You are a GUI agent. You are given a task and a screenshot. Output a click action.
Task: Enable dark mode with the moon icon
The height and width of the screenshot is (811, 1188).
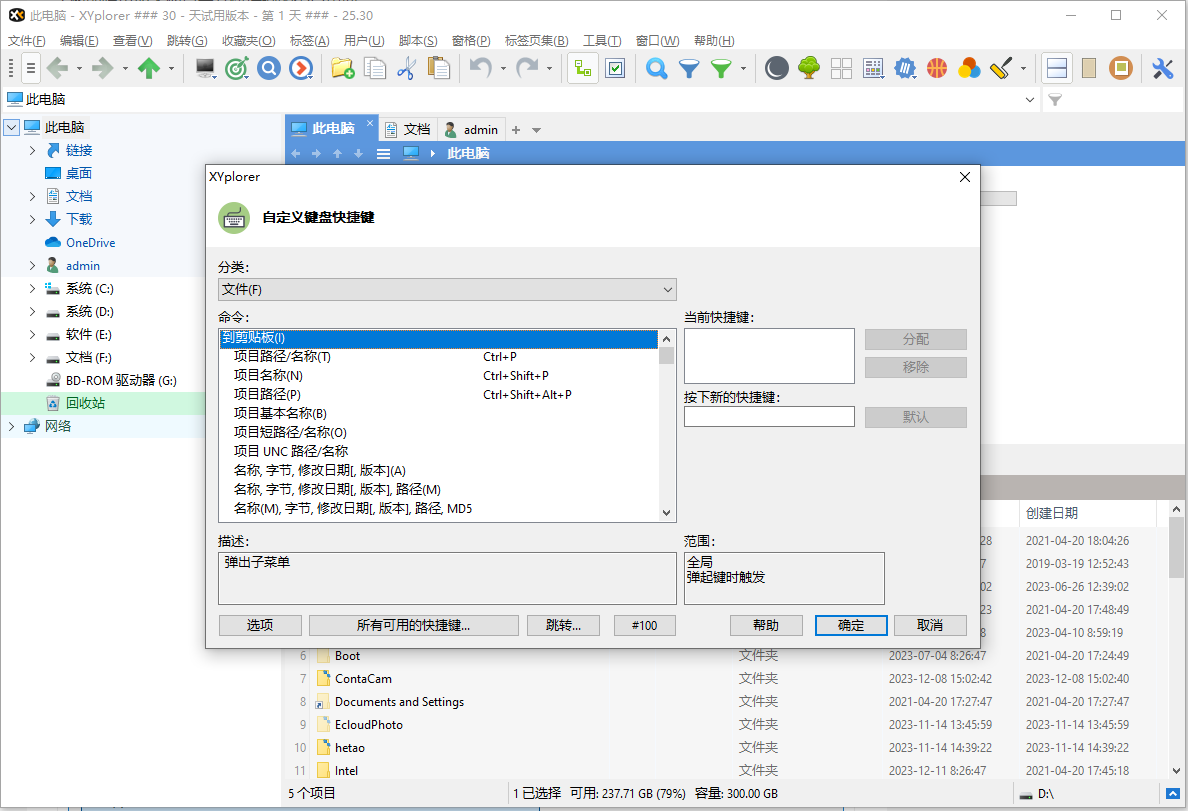(776, 68)
